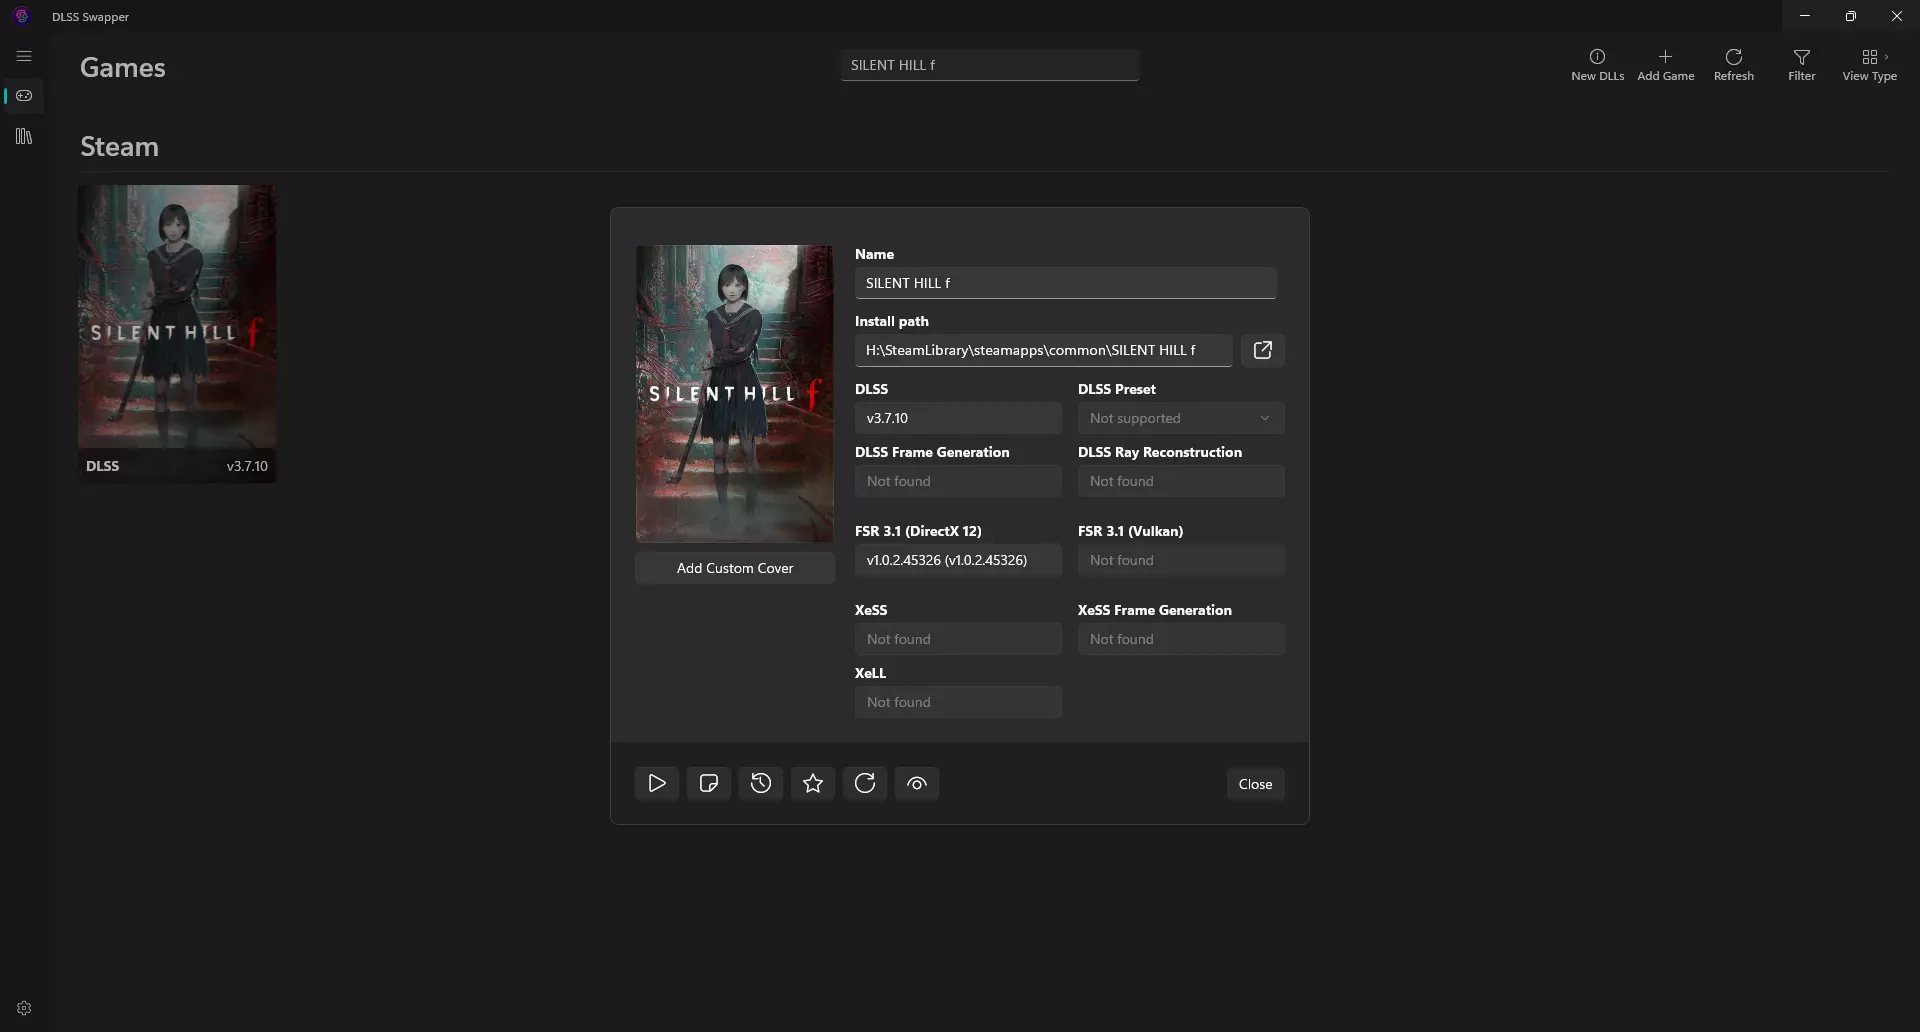Click the reload icon in dialog

coord(865,783)
